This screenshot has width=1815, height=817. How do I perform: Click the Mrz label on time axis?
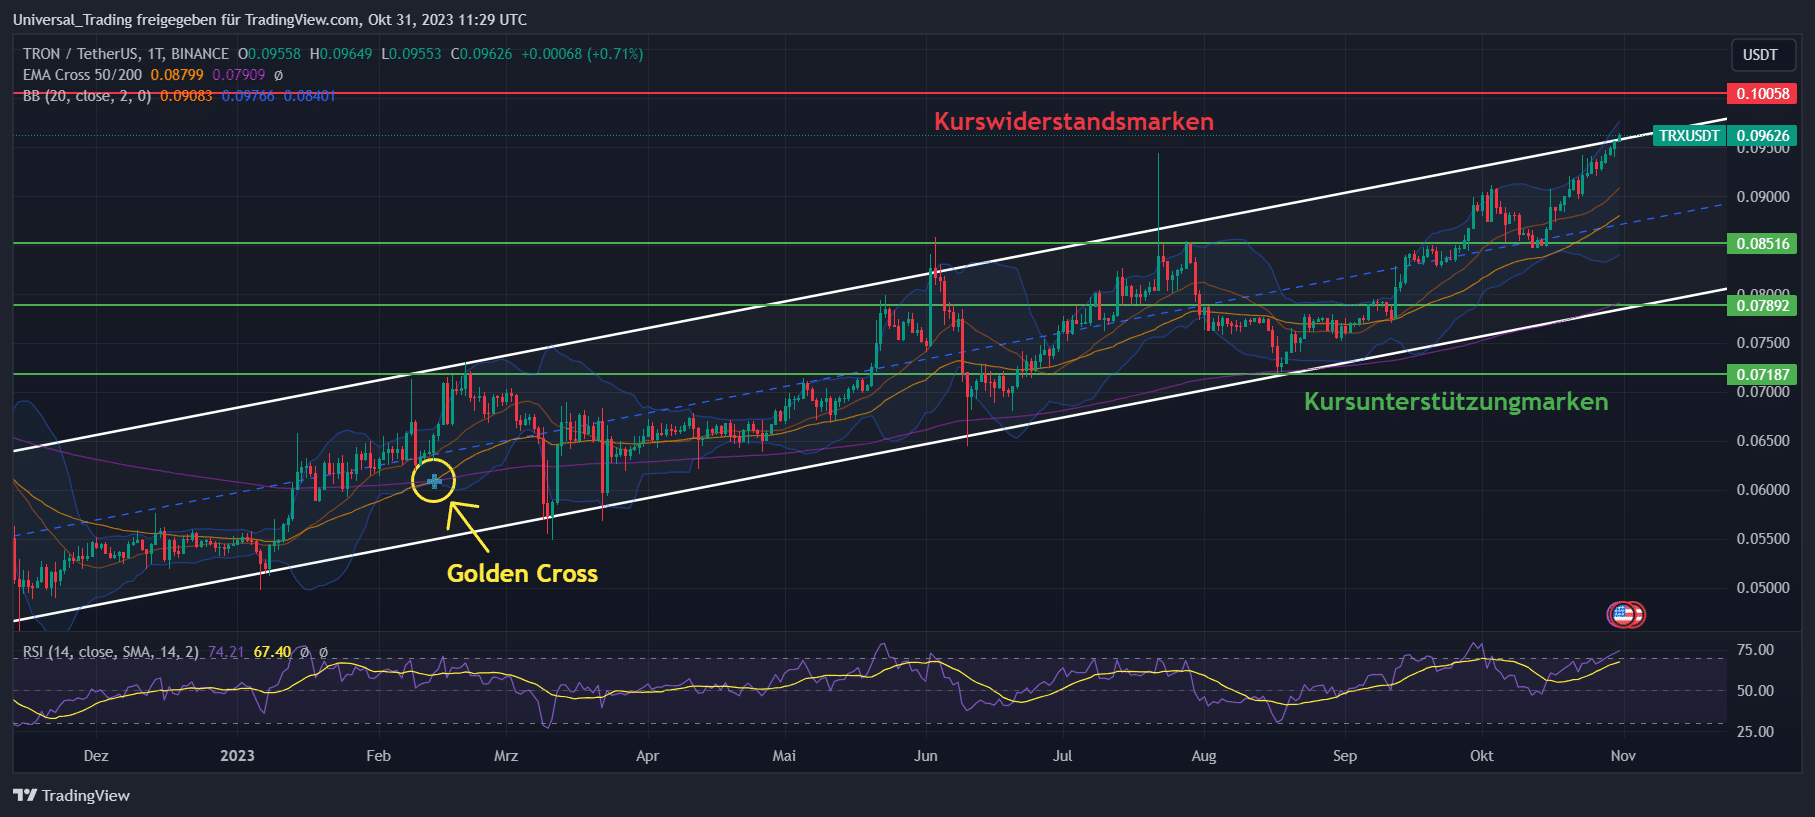pyautogui.click(x=506, y=756)
